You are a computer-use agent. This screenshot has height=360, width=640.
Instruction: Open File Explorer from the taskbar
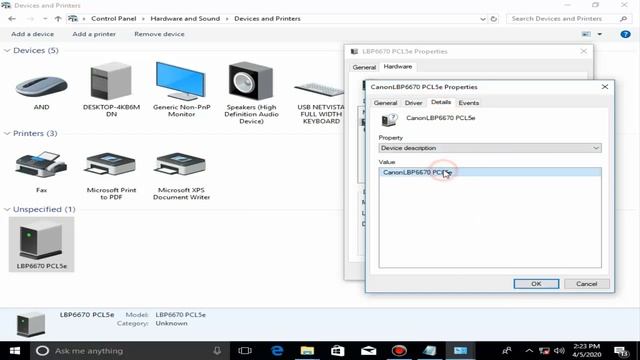pos(307,351)
